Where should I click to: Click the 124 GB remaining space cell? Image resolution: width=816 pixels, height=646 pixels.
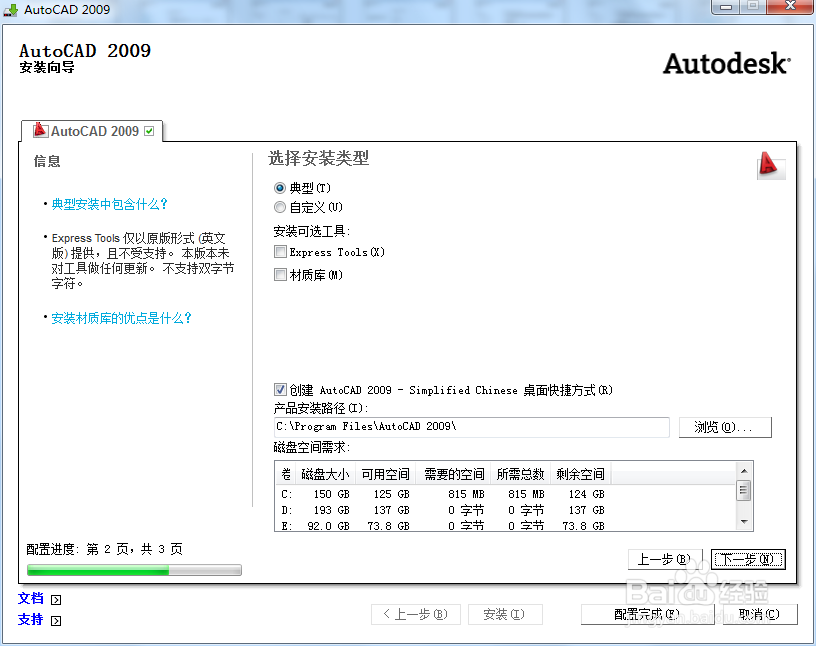[586, 494]
